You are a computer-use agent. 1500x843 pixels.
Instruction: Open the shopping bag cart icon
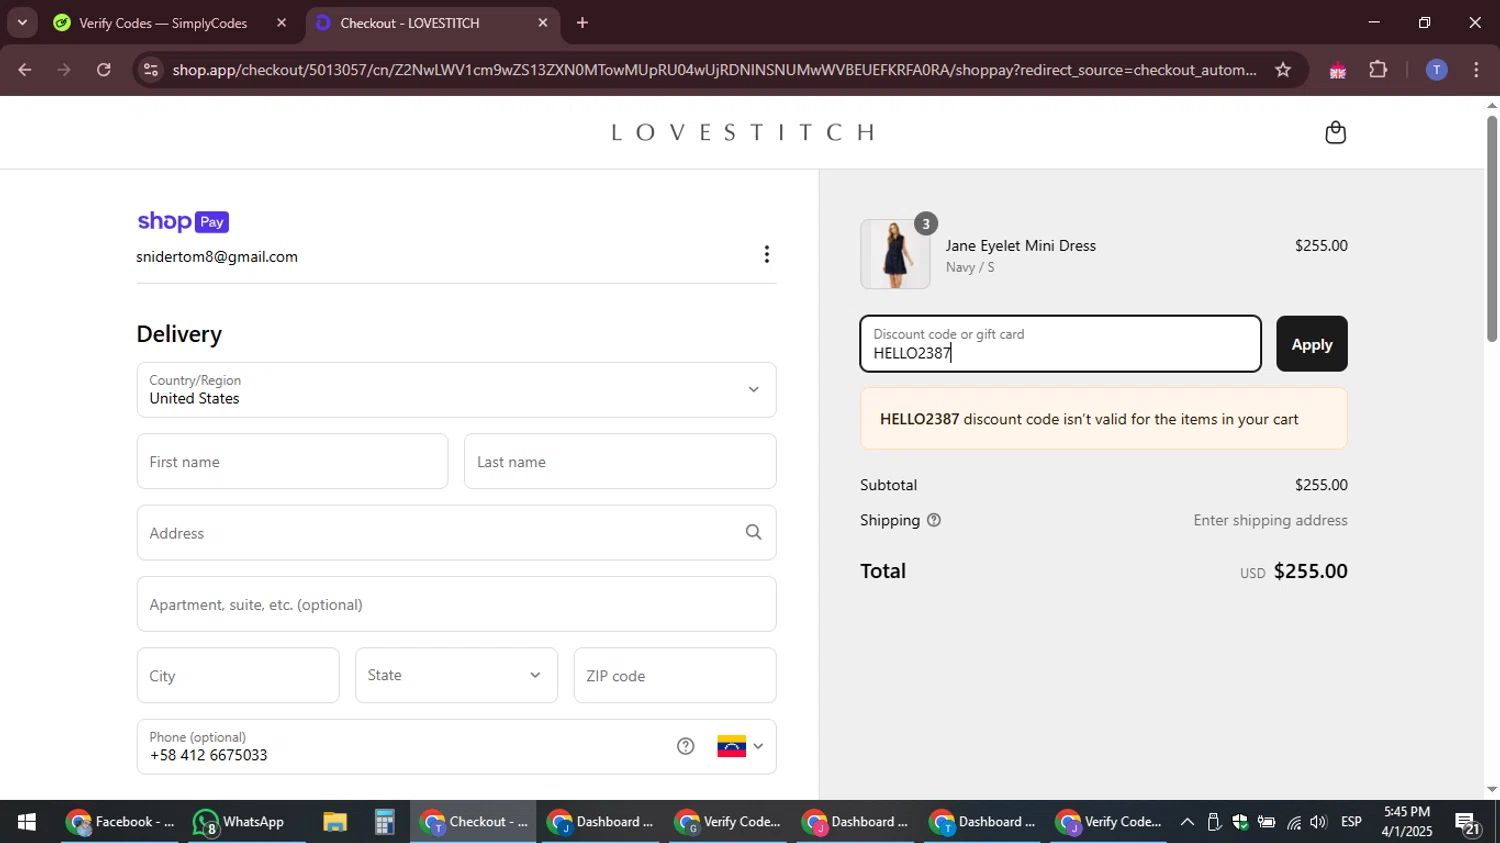pos(1335,132)
